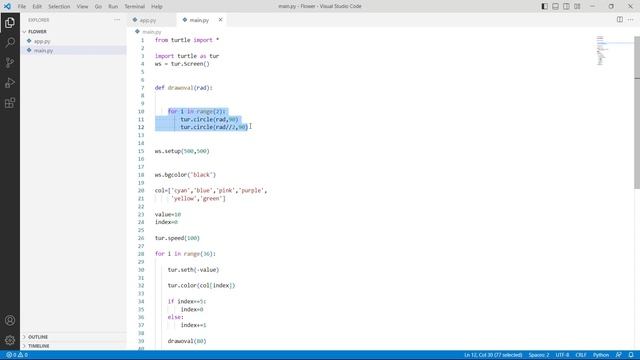640x360 pixels.
Task: Open the File menu
Action: coord(22,7)
